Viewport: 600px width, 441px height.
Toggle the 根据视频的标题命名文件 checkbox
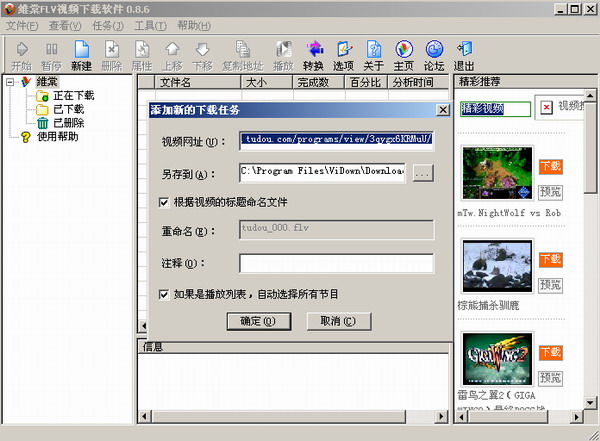pos(165,202)
